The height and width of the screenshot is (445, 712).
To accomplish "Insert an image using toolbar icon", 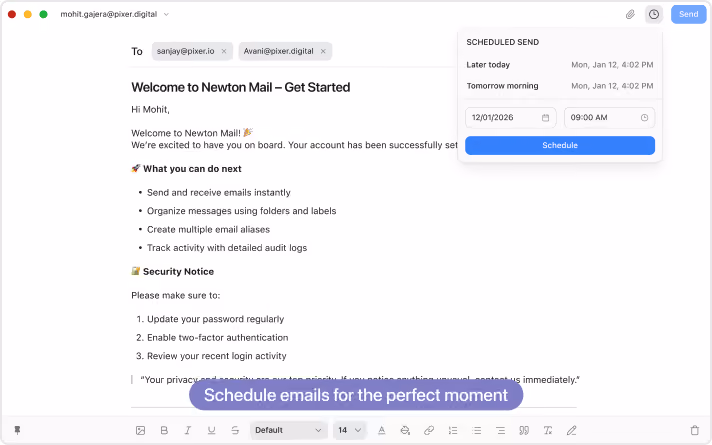I will (x=140, y=430).
